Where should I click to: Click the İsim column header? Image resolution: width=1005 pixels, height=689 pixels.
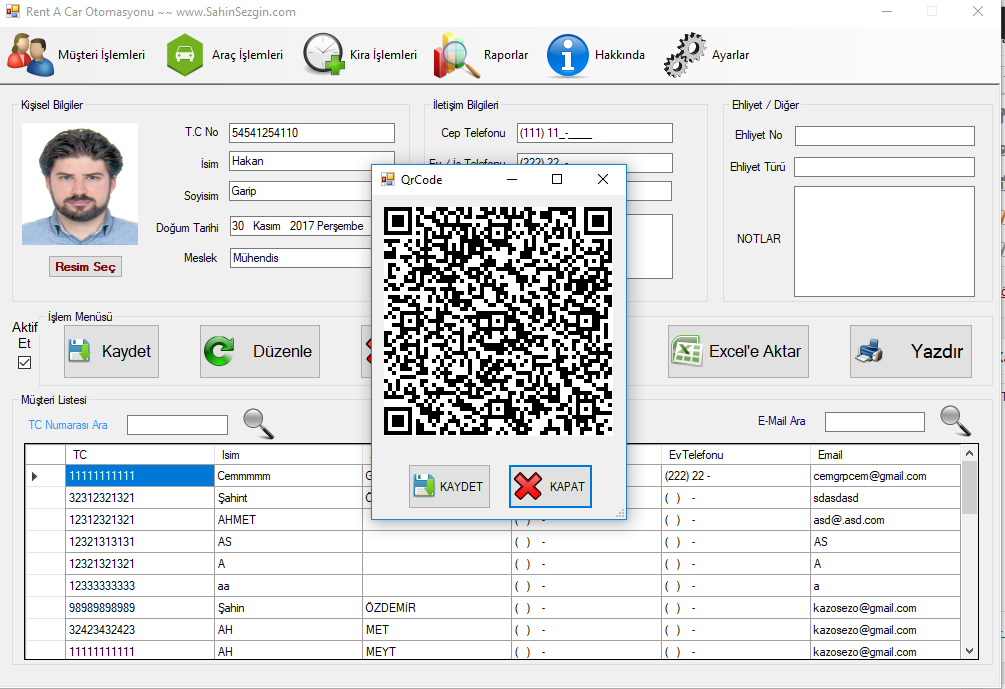click(288, 454)
